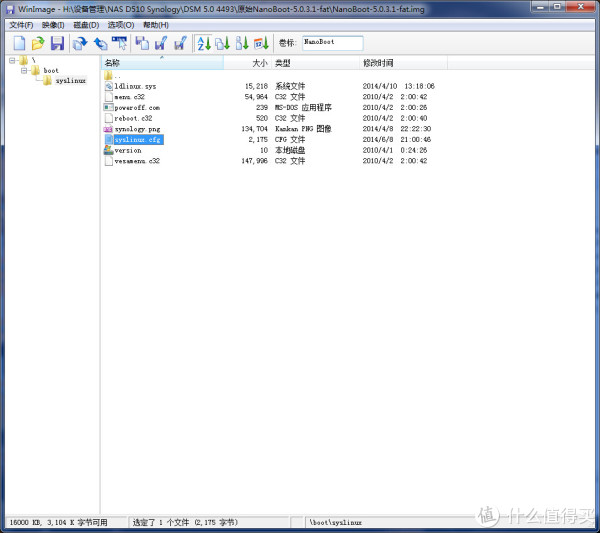This screenshot has height=533, width=600.
Task: Click the Open image folder icon
Action: [38, 43]
